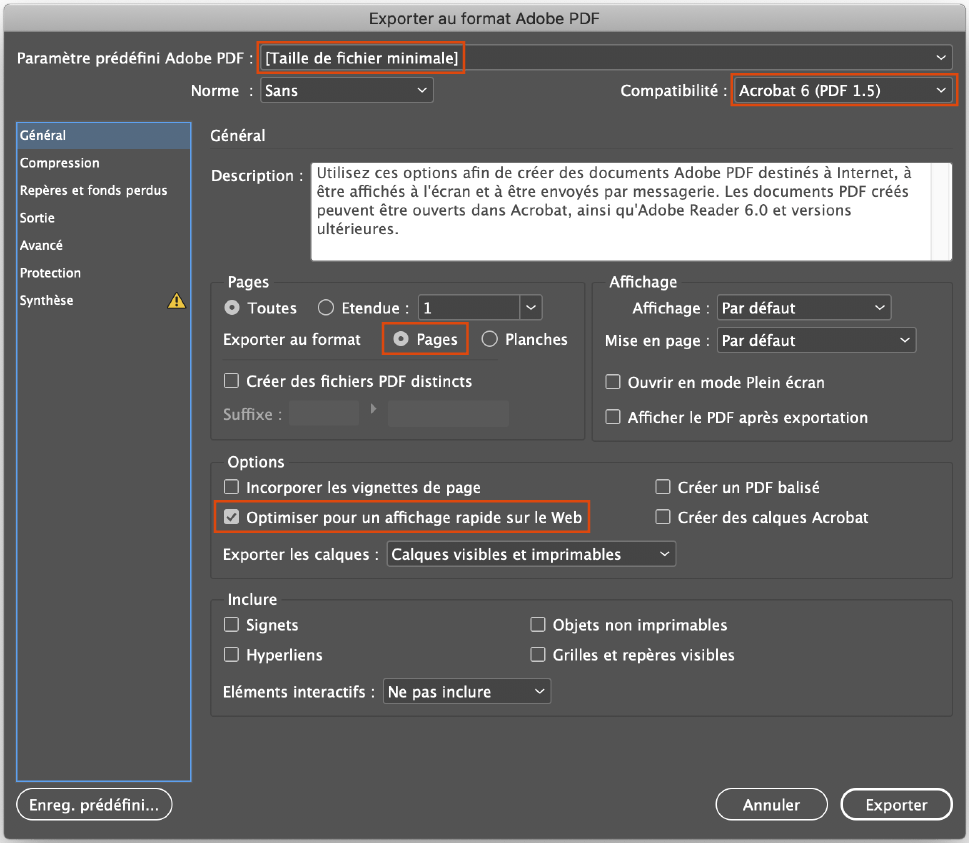
Task: Open the Synthèse category
Action: (104, 300)
